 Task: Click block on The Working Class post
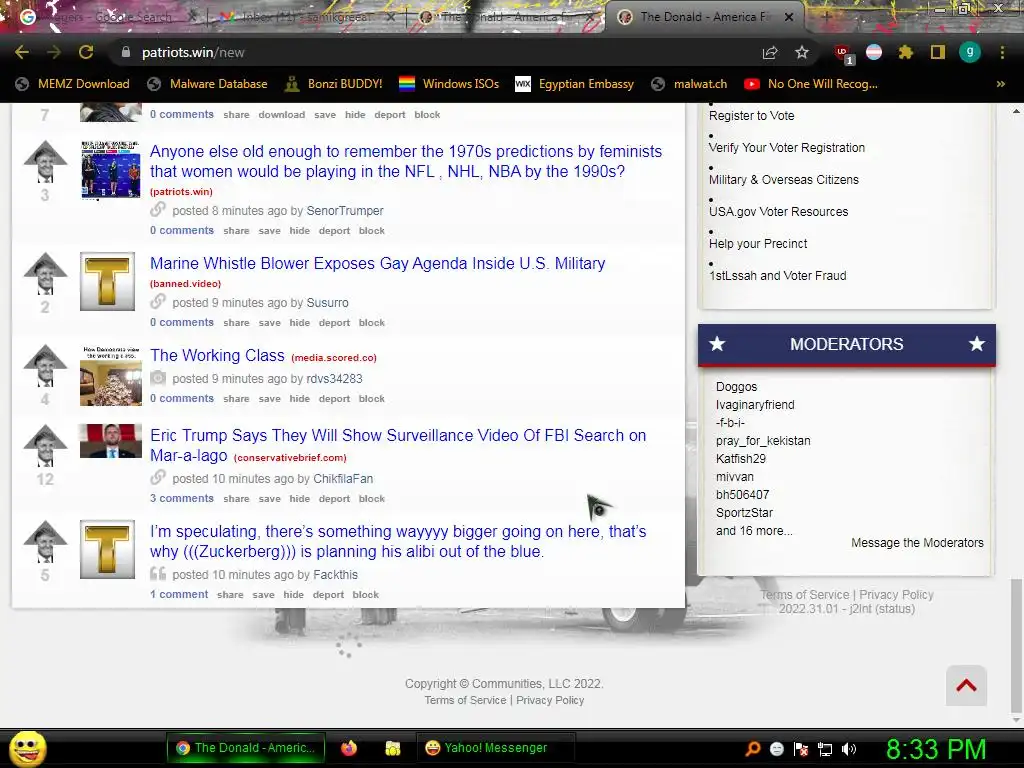[372, 398]
